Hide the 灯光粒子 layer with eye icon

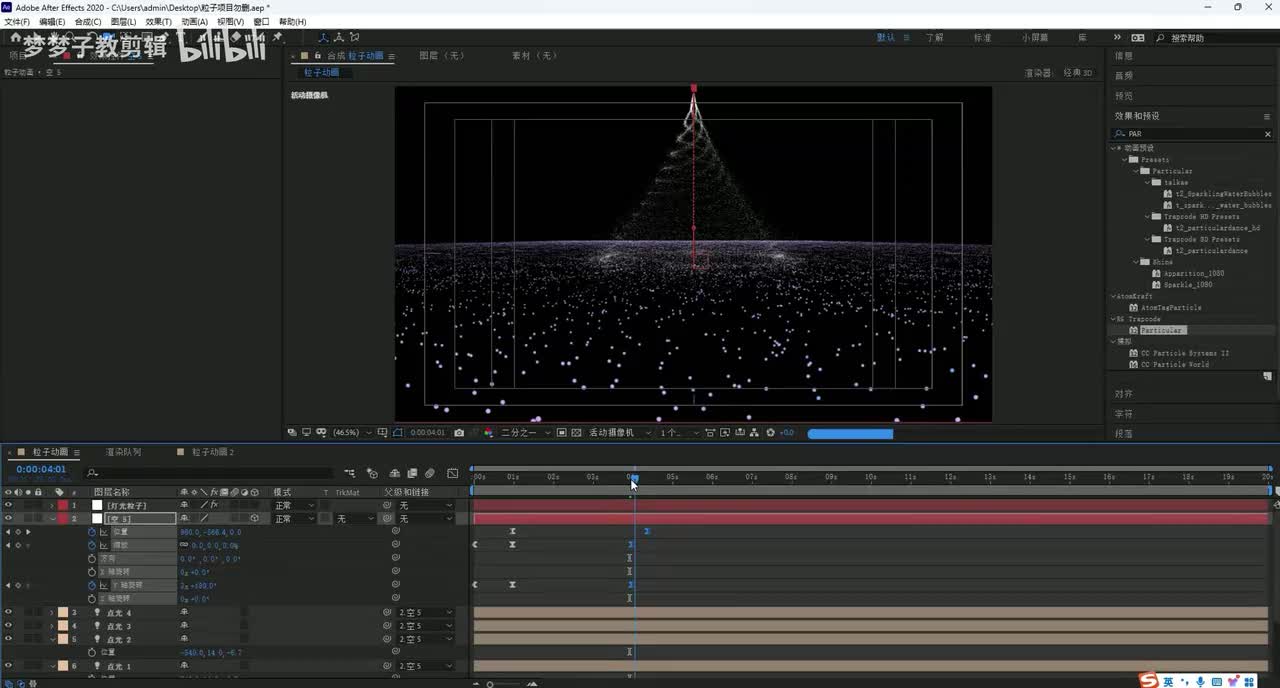click(8, 506)
